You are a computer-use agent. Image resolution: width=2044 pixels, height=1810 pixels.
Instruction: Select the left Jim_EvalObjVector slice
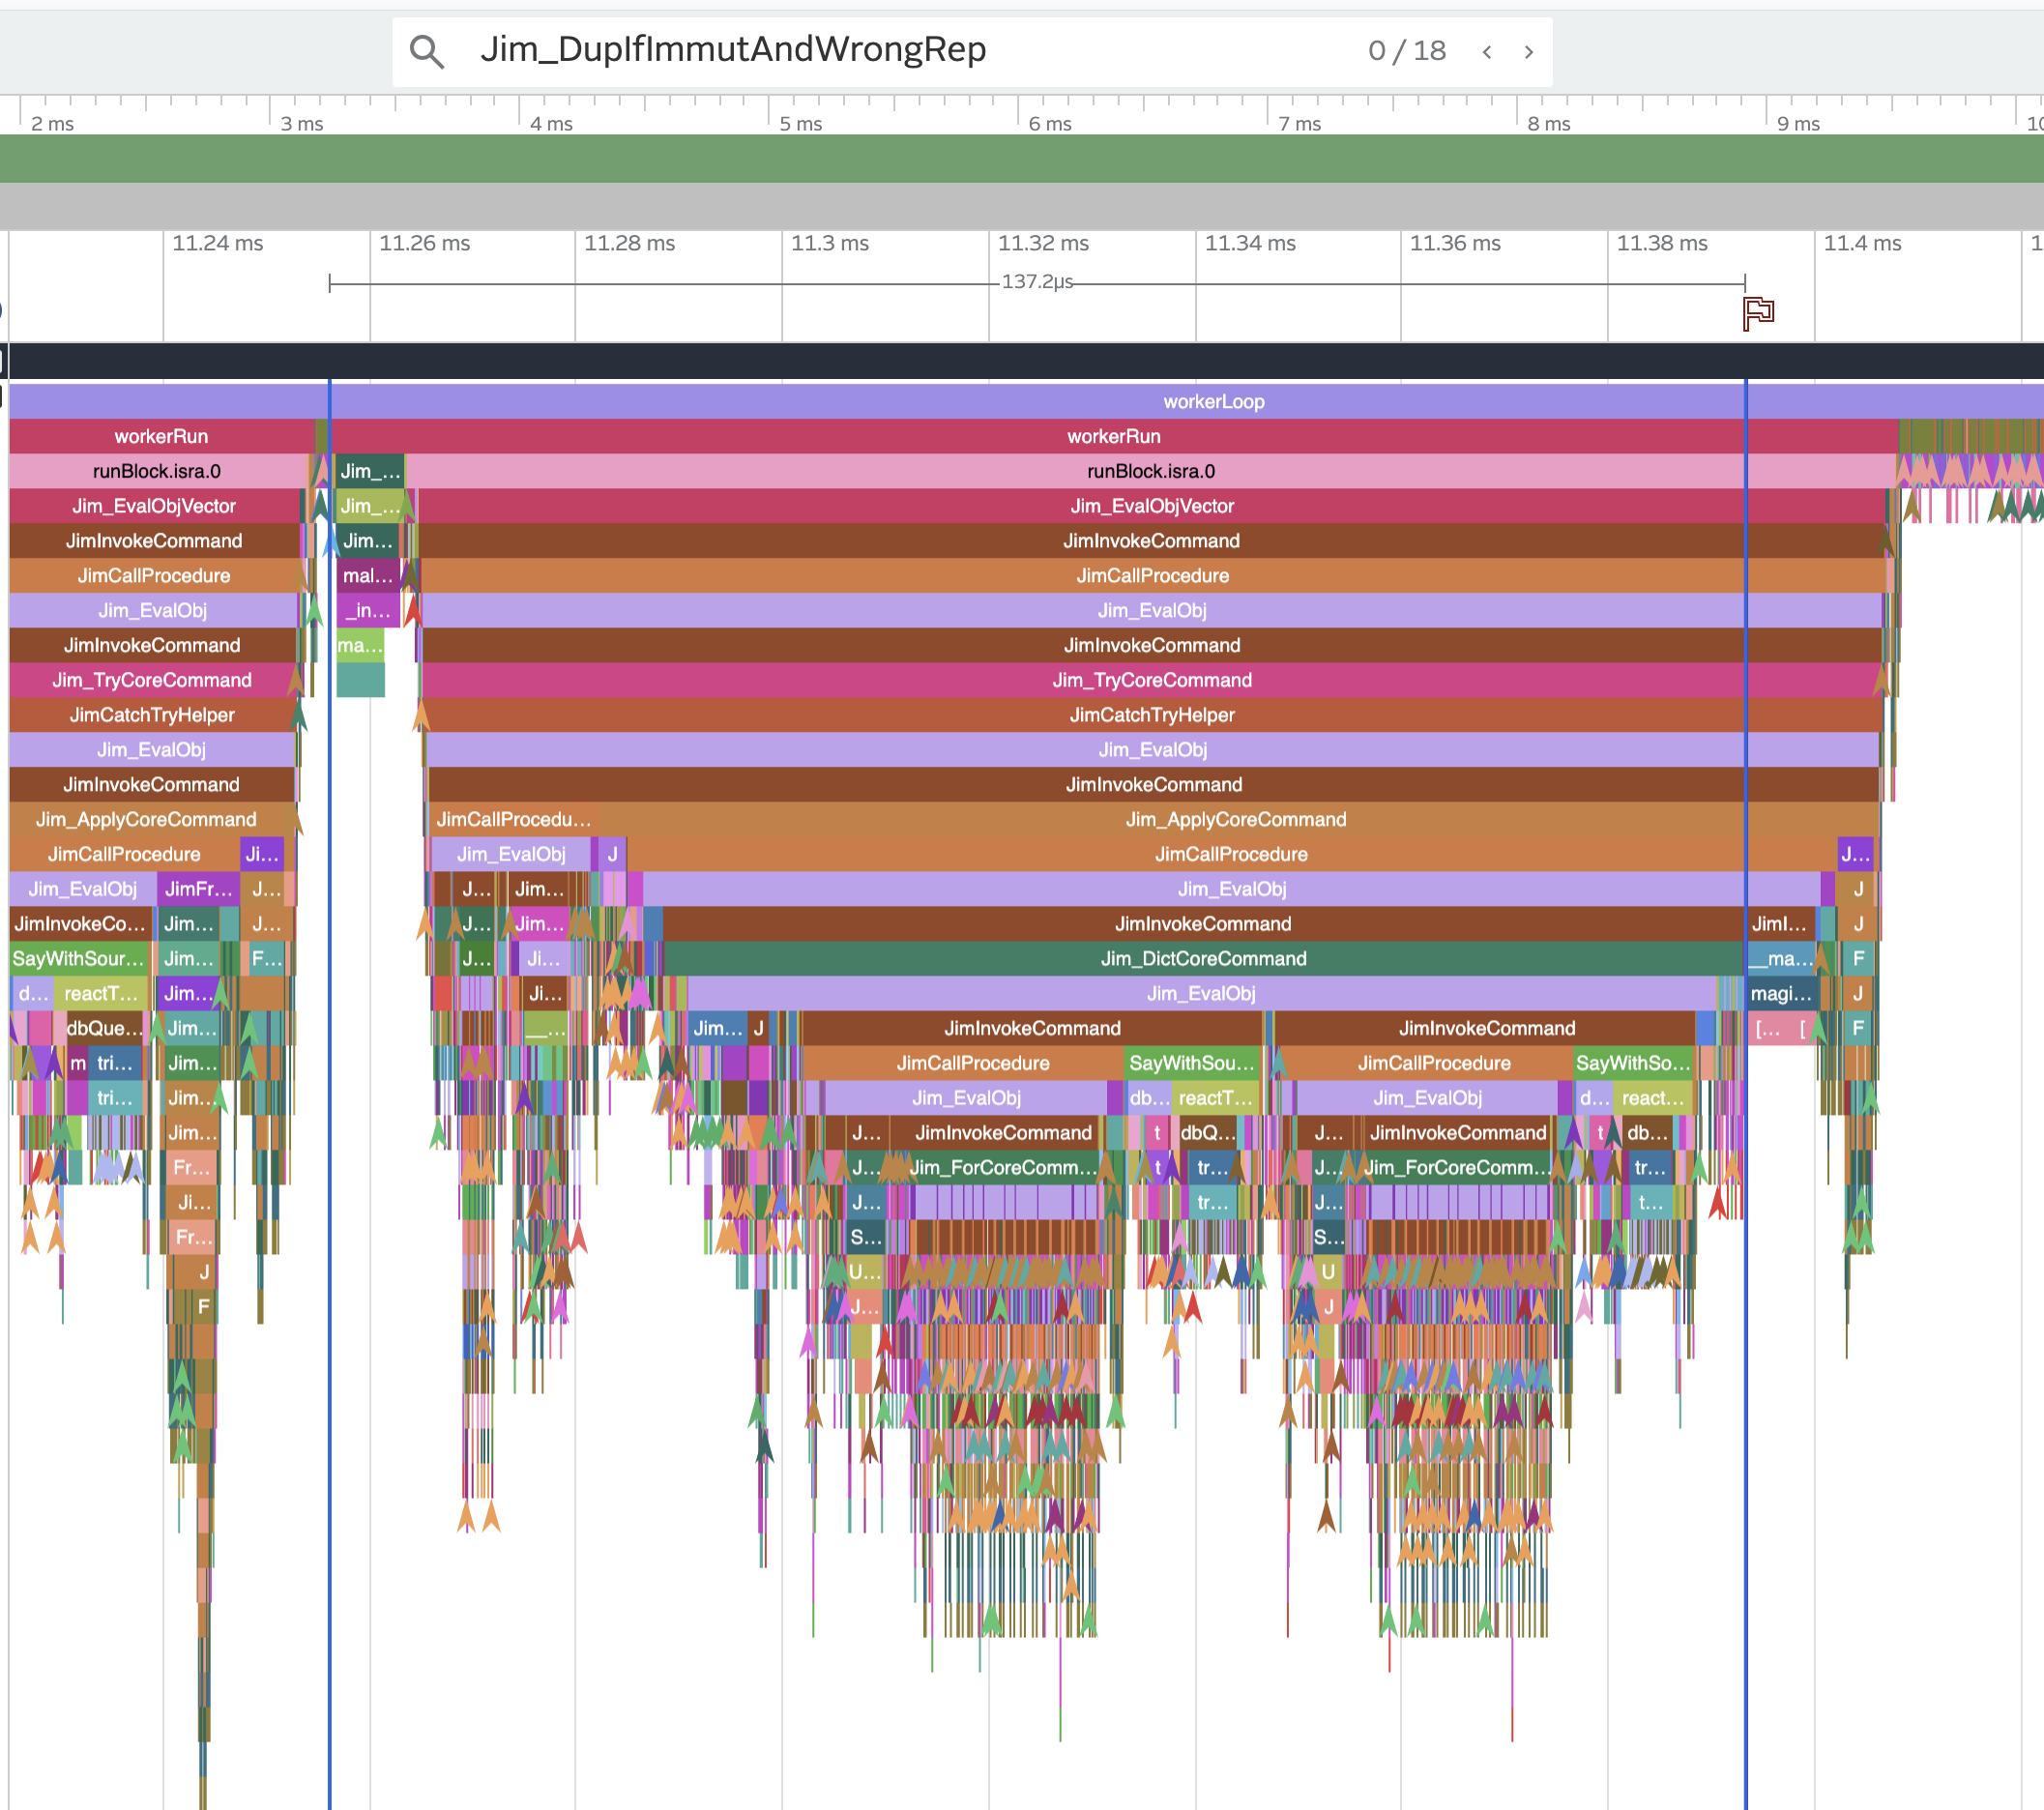tap(154, 506)
